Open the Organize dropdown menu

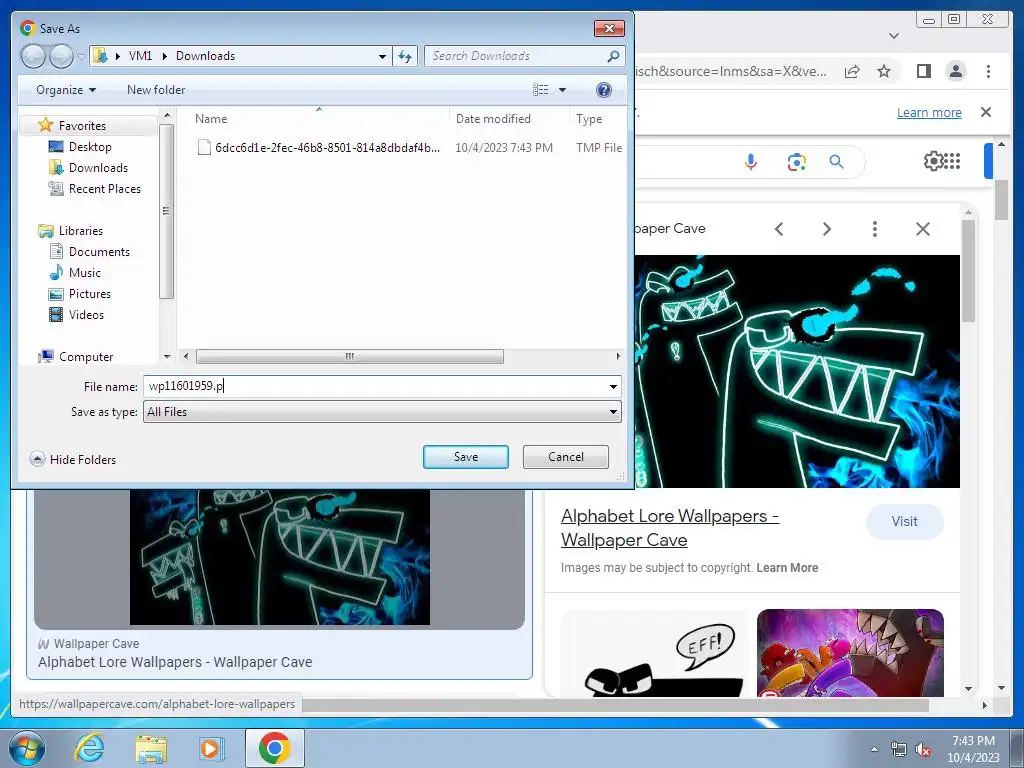click(66, 90)
